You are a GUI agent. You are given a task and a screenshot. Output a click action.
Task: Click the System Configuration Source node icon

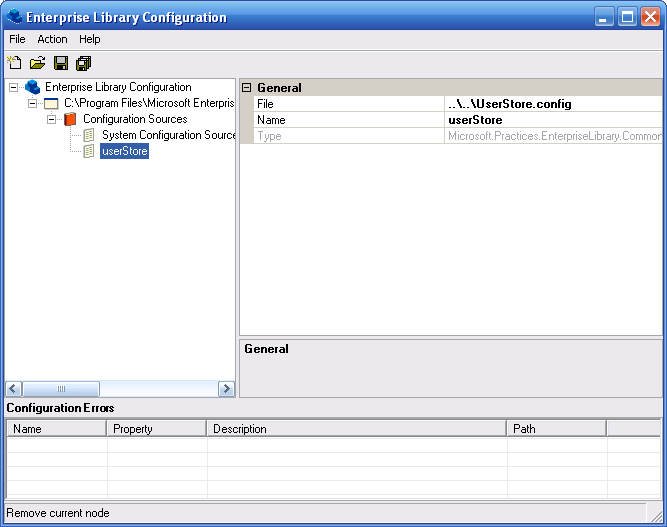point(89,135)
